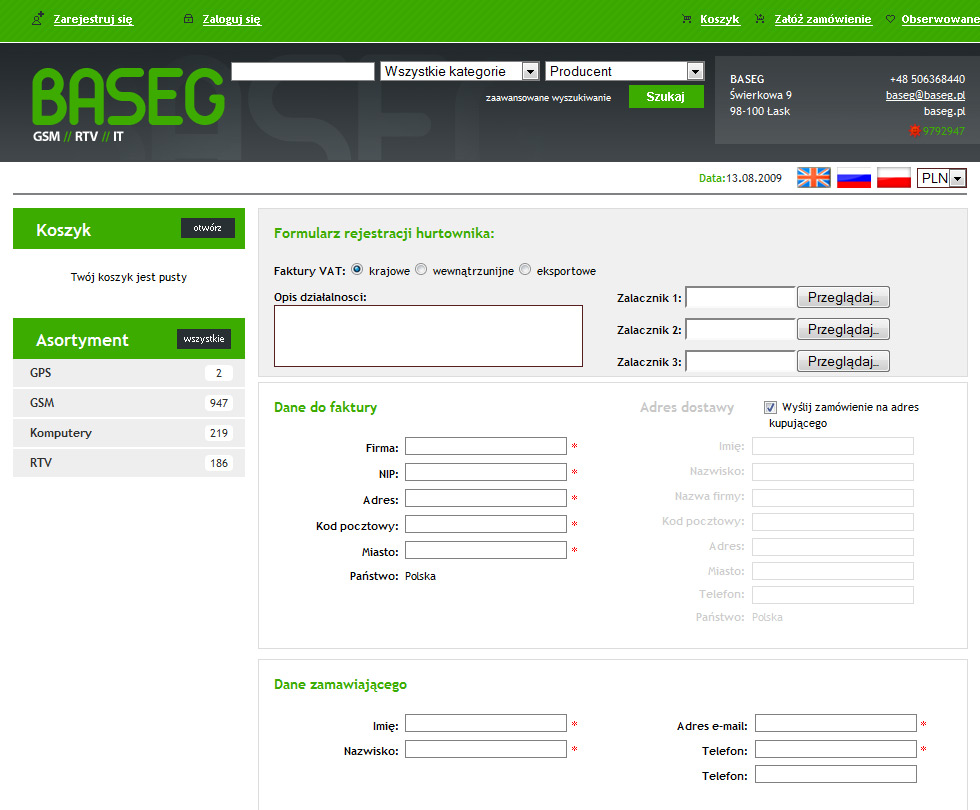This screenshot has width=980, height=810.
Task: Click the register user icon beside Zarejestruj się
Action: 38,19
